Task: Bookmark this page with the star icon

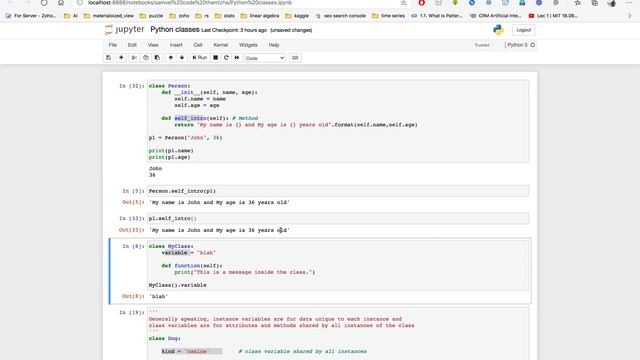Action: click(x=403, y=3)
